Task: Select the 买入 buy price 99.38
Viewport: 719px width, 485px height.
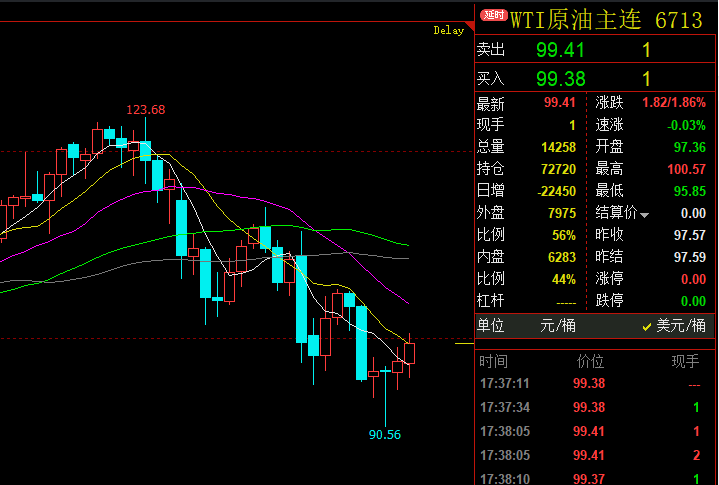Action: click(560, 79)
